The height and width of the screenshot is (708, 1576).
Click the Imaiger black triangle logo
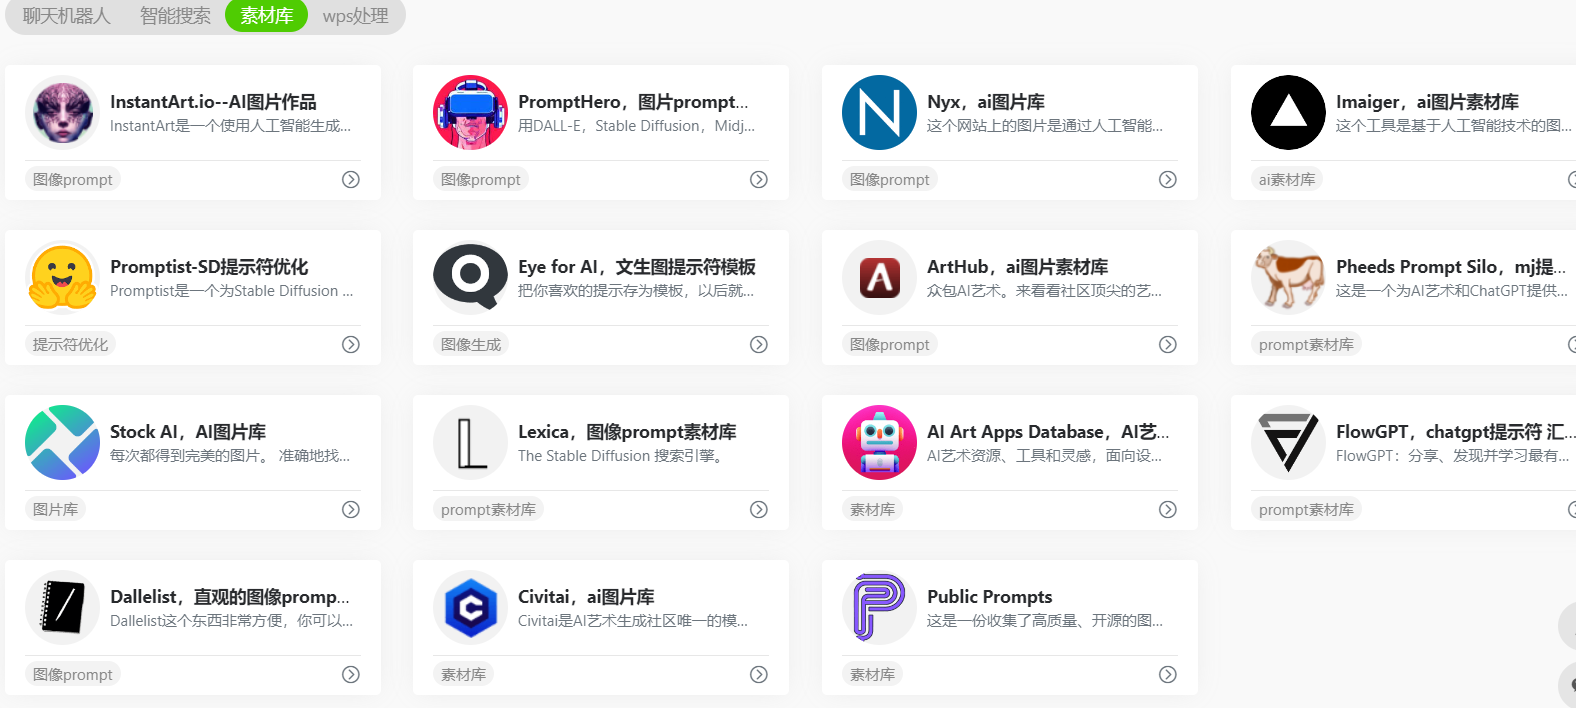tap(1288, 112)
